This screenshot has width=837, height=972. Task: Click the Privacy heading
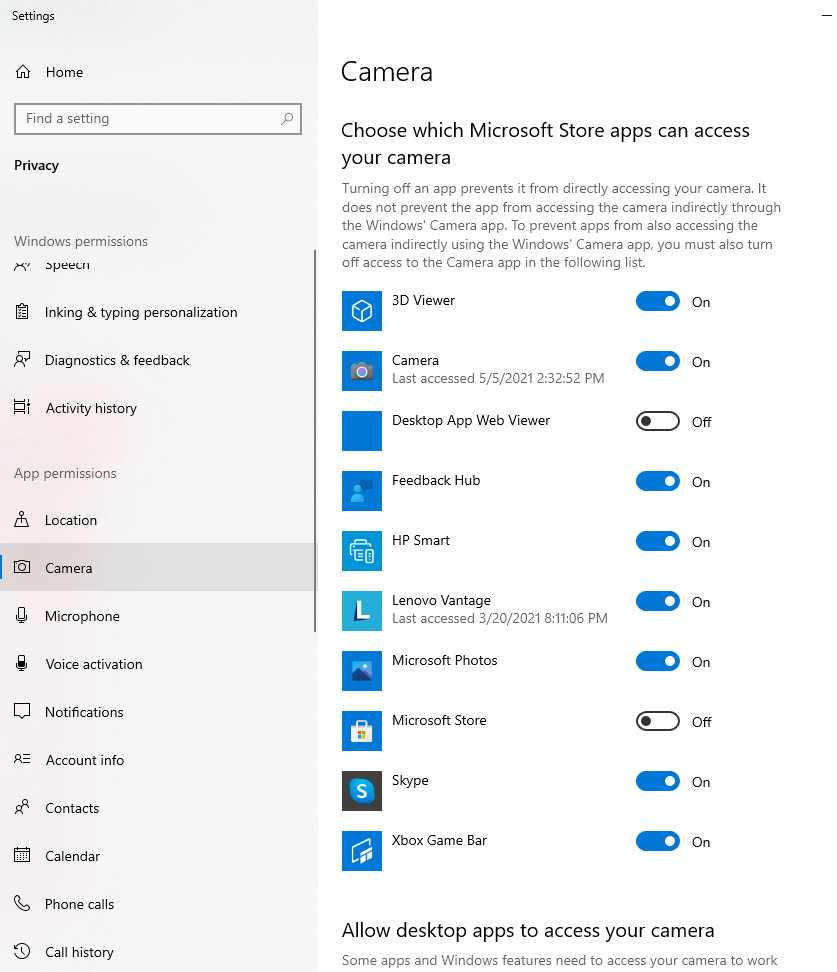coord(37,165)
